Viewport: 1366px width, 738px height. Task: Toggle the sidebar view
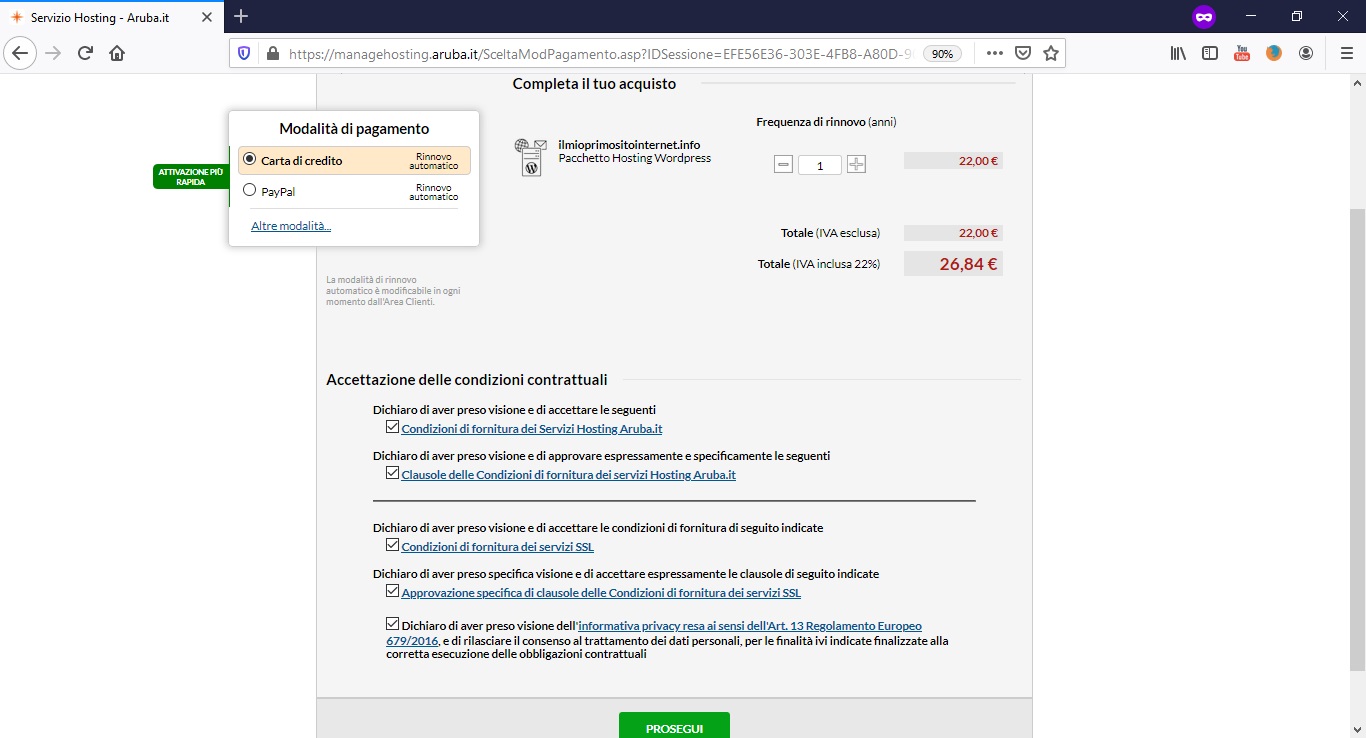coord(1210,53)
